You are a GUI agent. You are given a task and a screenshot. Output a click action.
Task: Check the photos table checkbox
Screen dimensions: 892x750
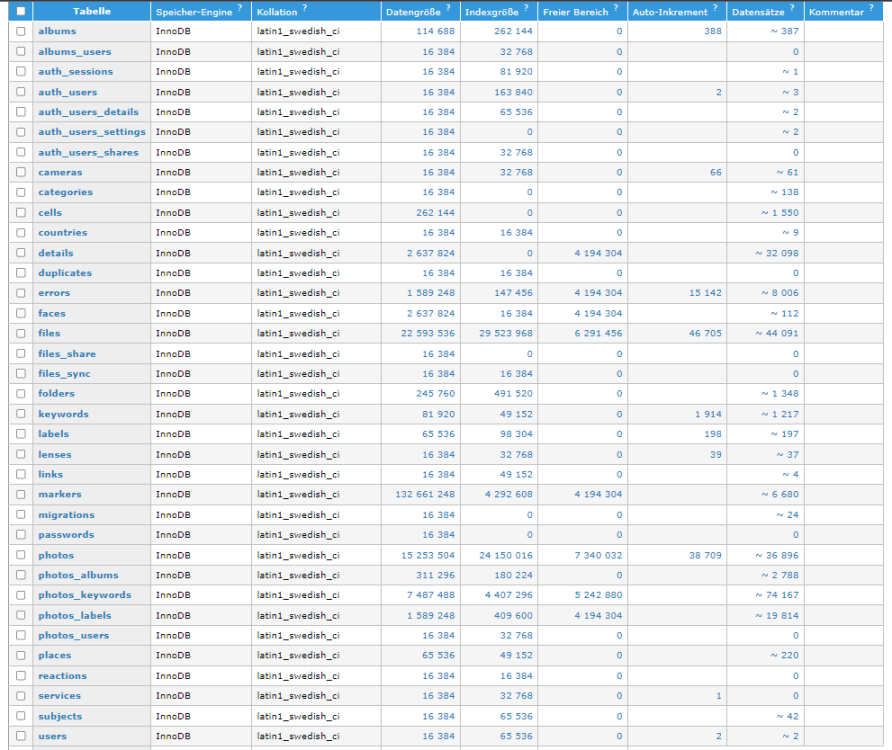pyautogui.click(x=21, y=555)
